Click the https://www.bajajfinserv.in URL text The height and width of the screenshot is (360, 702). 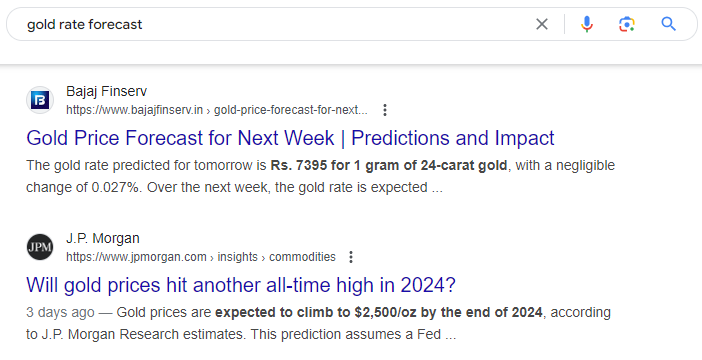pyautogui.click(x=134, y=110)
